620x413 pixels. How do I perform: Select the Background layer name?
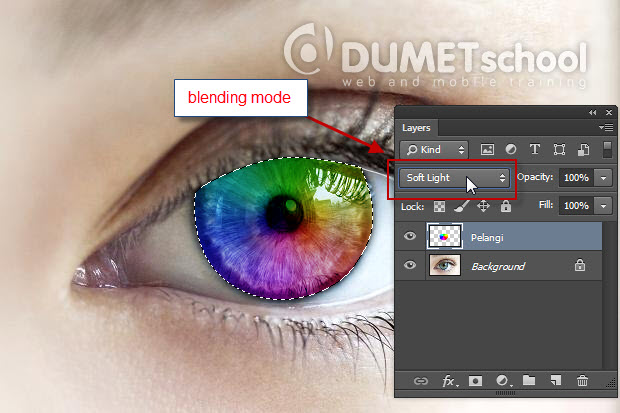pyautogui.click(x=498, y=266)
